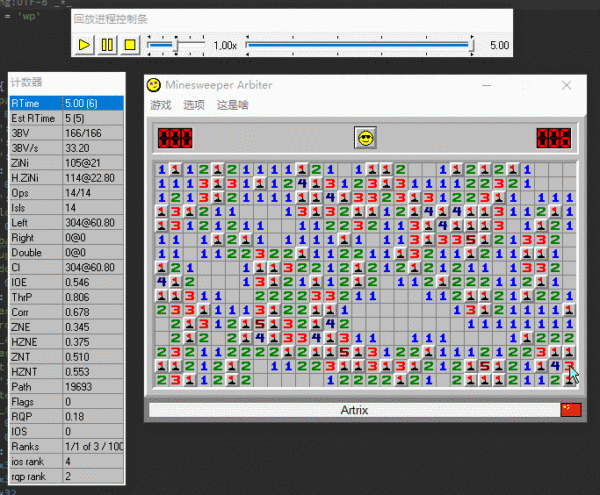This screenshot has width=600, height=495.
Task: Pause the replay with the pause button
Action: pos(107,45)
